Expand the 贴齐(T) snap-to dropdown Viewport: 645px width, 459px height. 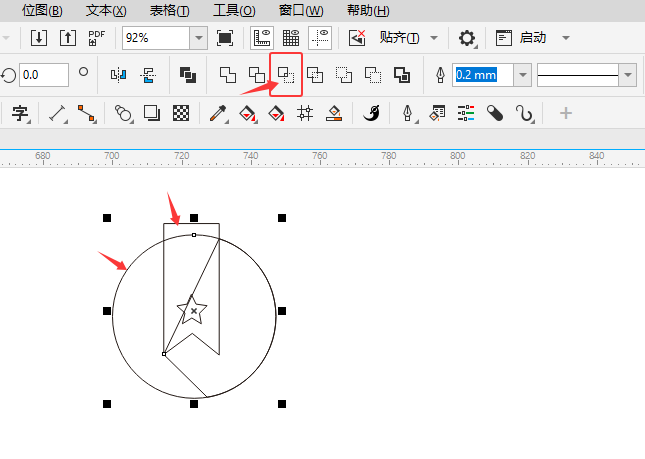[x=434, y=38]
